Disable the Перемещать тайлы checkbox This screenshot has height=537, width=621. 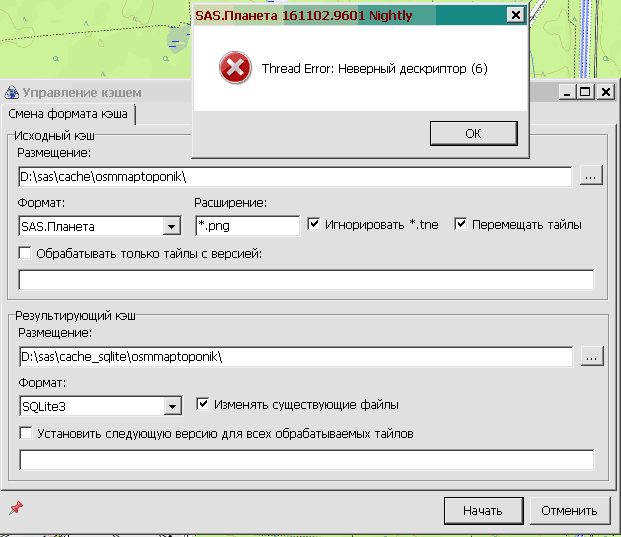pos(461,225)
